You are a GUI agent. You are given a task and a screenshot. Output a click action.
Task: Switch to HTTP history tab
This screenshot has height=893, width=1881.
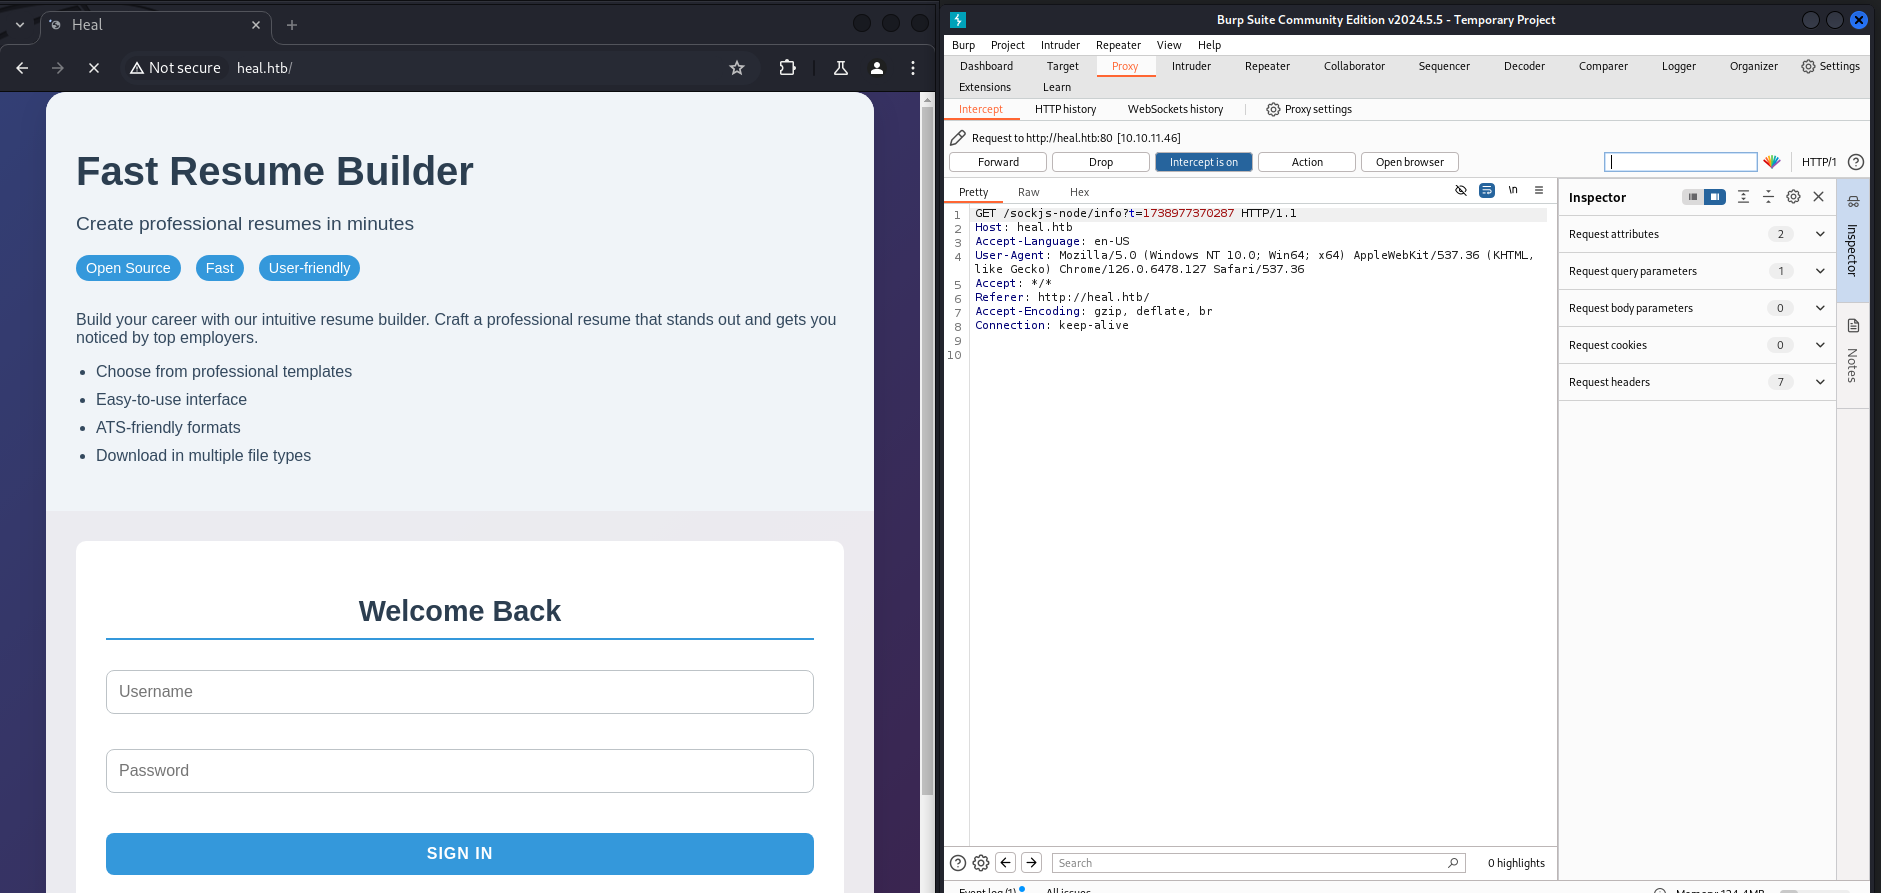[1065, 109]
